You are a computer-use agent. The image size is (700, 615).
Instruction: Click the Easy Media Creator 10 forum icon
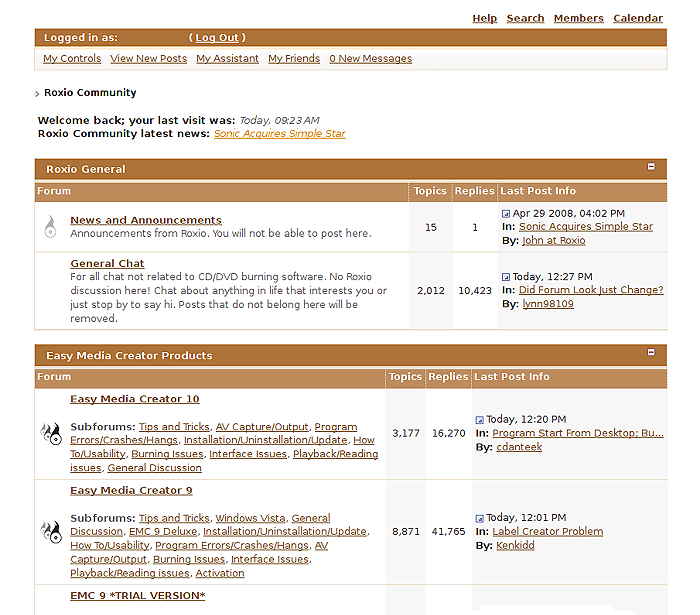[51, 433]
